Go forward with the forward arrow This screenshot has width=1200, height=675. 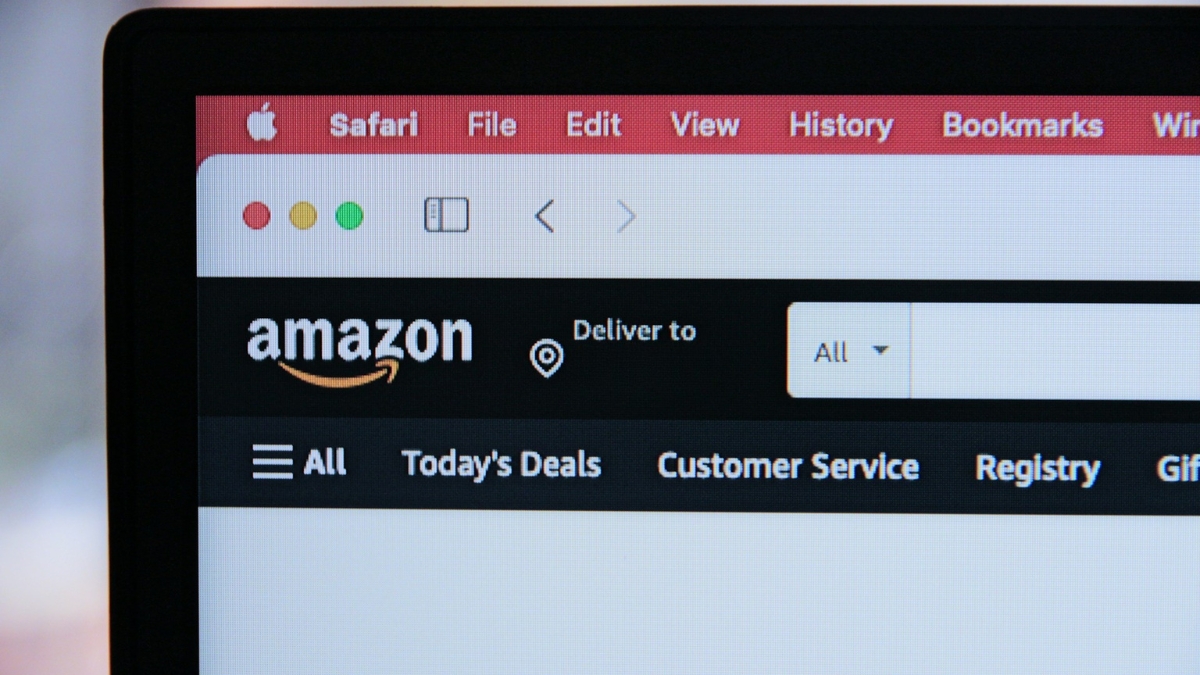pyautogui.click(x=626, y=216)
